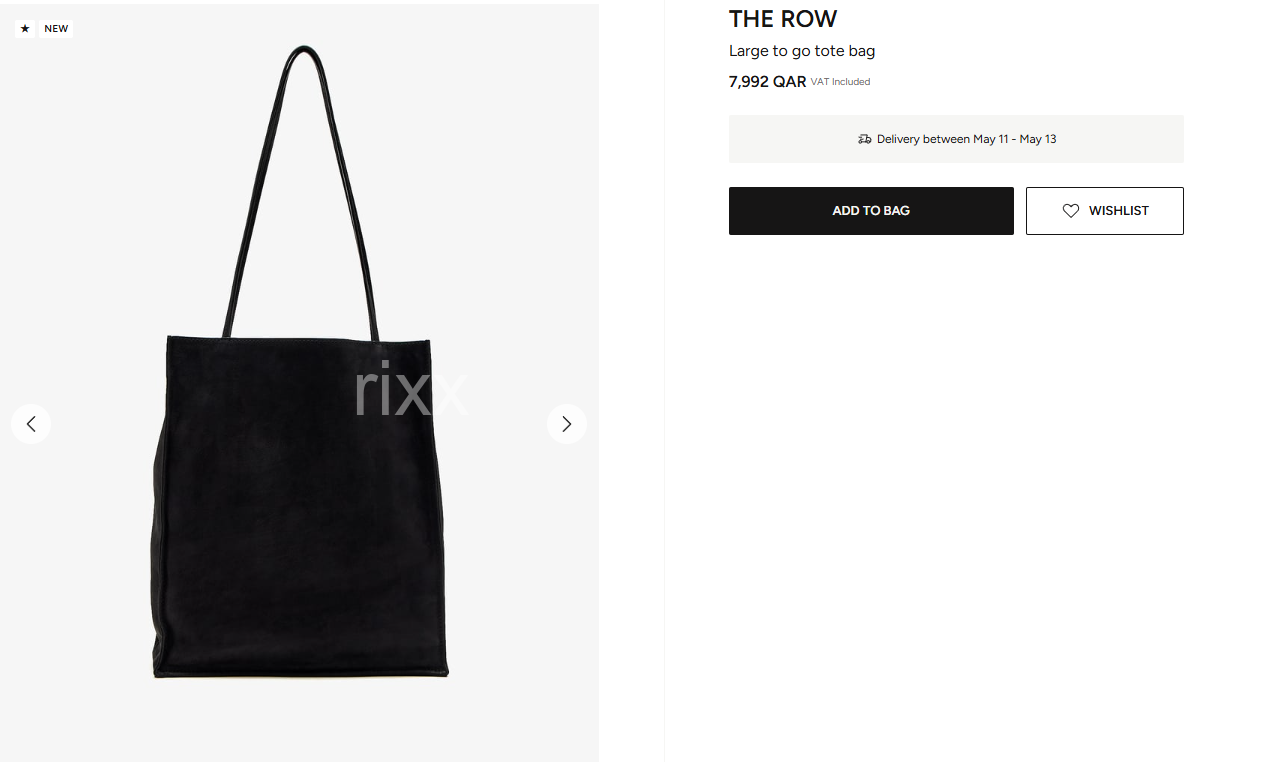Screen dimensions: 1275x762
Task: Open THE ROW brand heading
Action: [x=783, y=19]
